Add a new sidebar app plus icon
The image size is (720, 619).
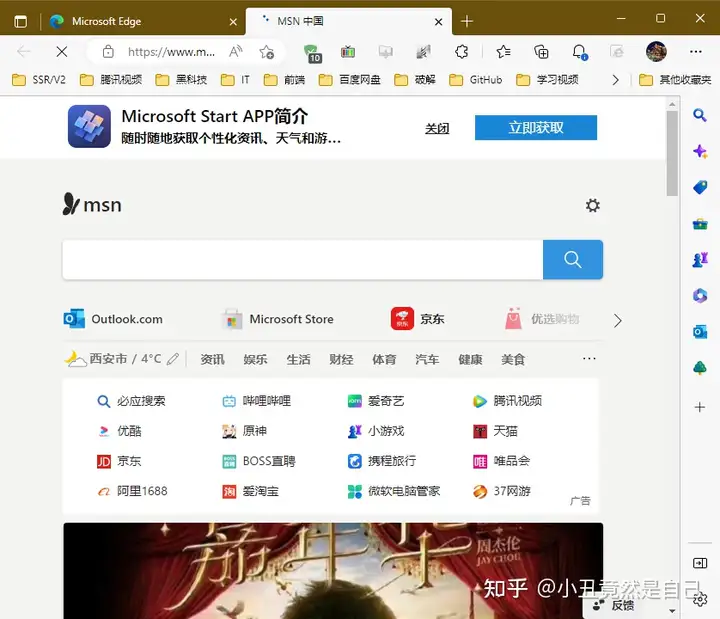click(700, 407)
